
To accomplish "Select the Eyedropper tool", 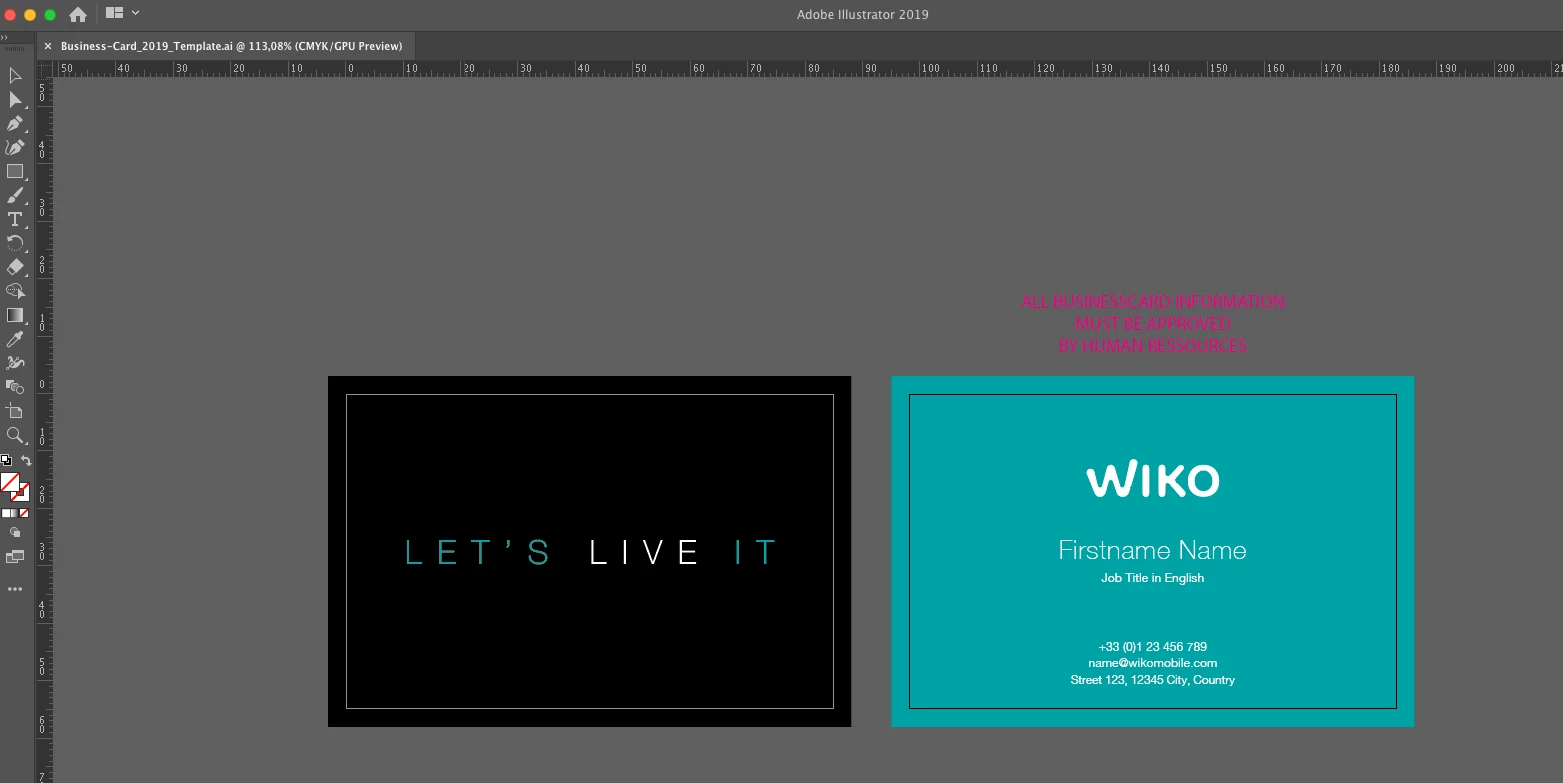I will (15, 339).
